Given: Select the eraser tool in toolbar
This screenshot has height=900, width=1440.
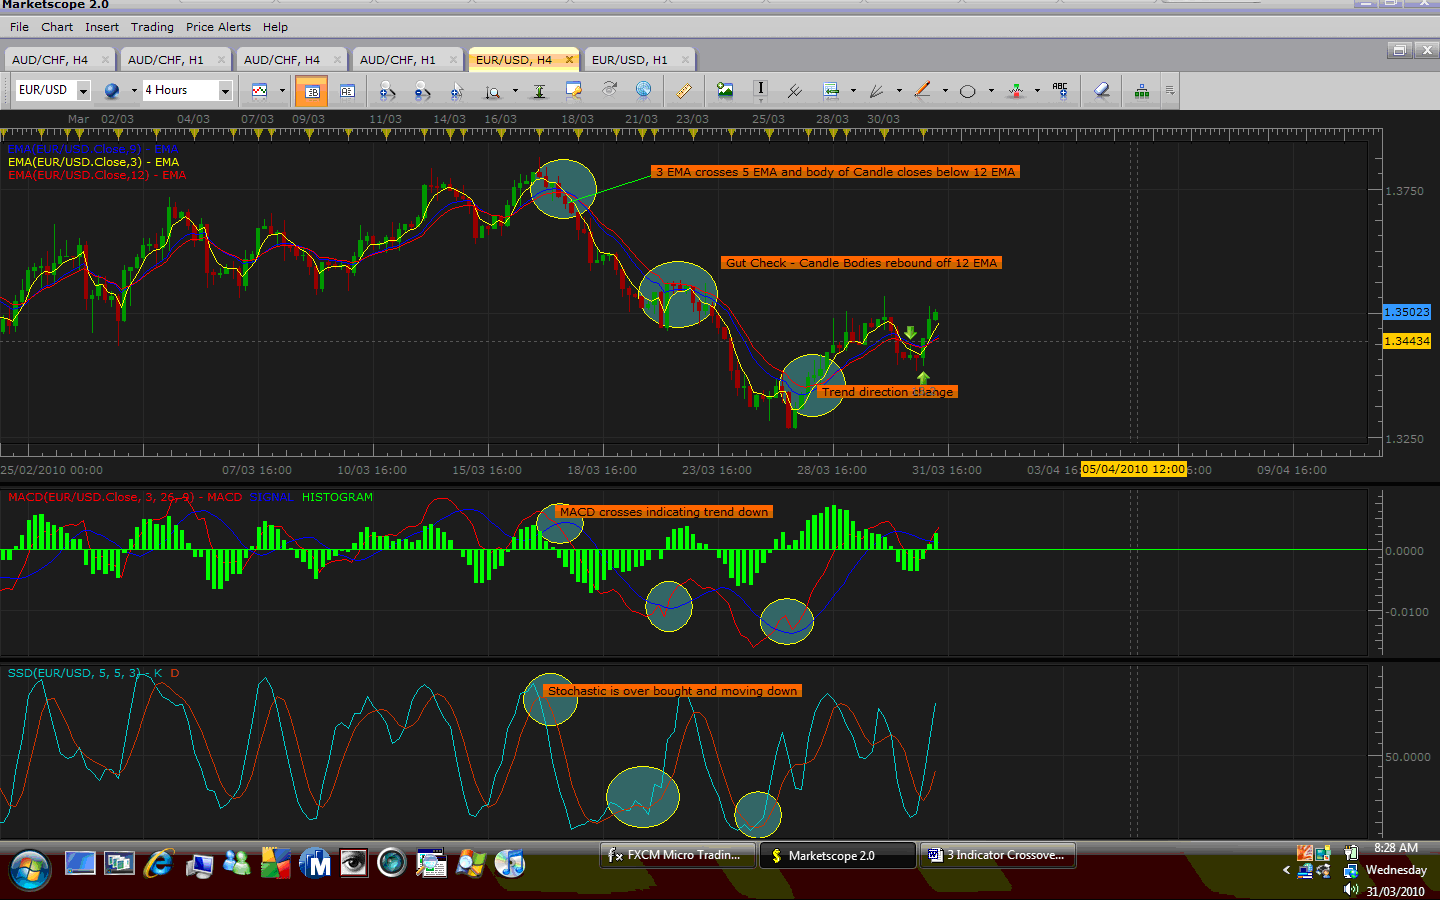Looking at the screenshot, I should pyautogui.click(x=1101, y=91).
